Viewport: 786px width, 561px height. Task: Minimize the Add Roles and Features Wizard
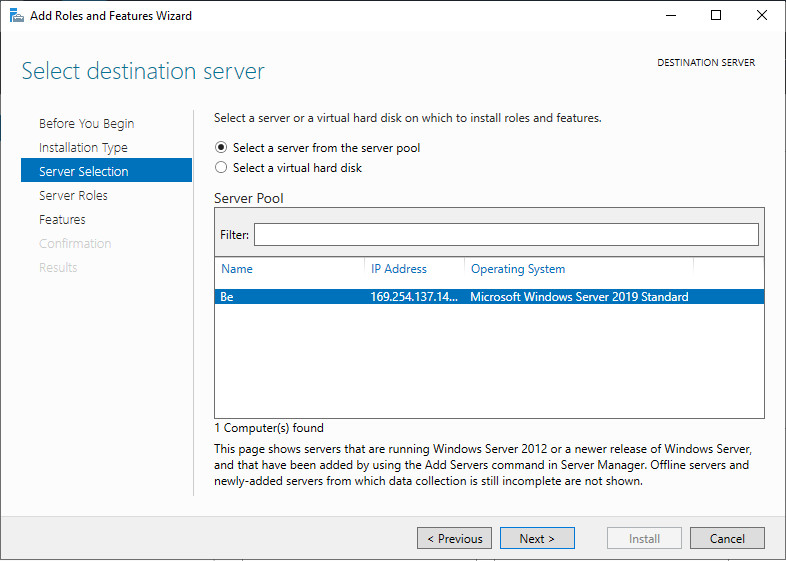coord(670,16)
